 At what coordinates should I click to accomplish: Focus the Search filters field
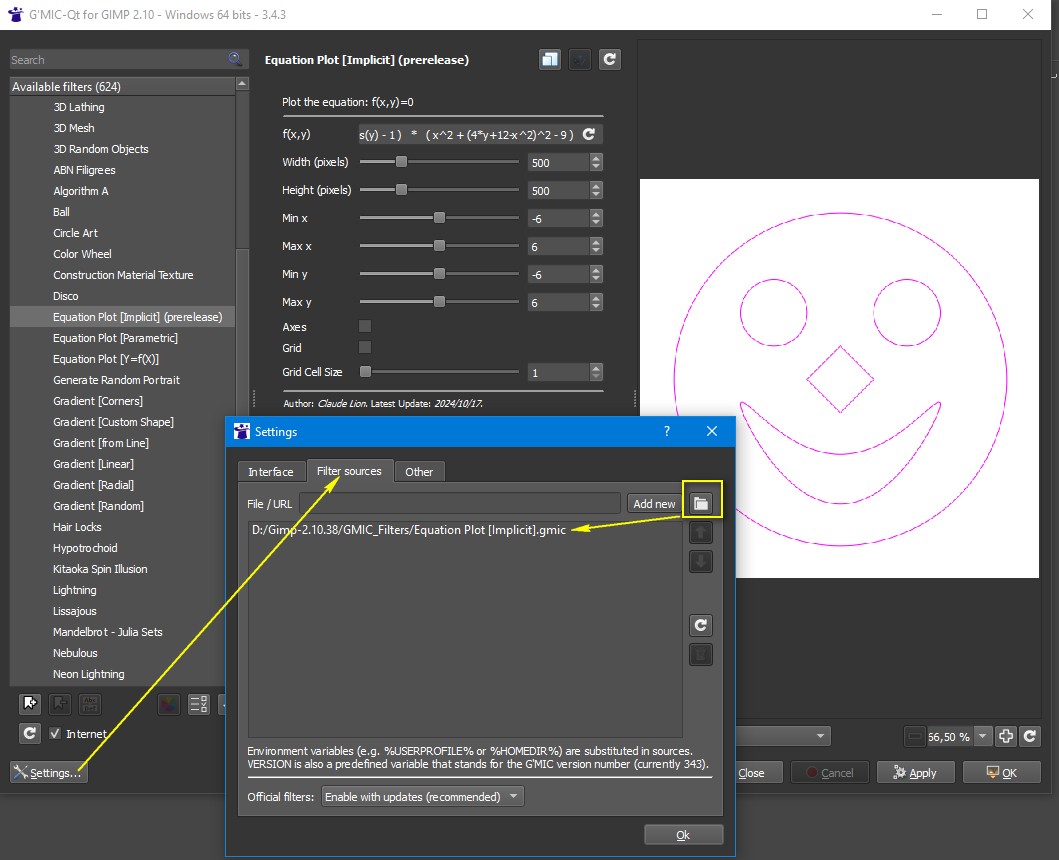118,59
